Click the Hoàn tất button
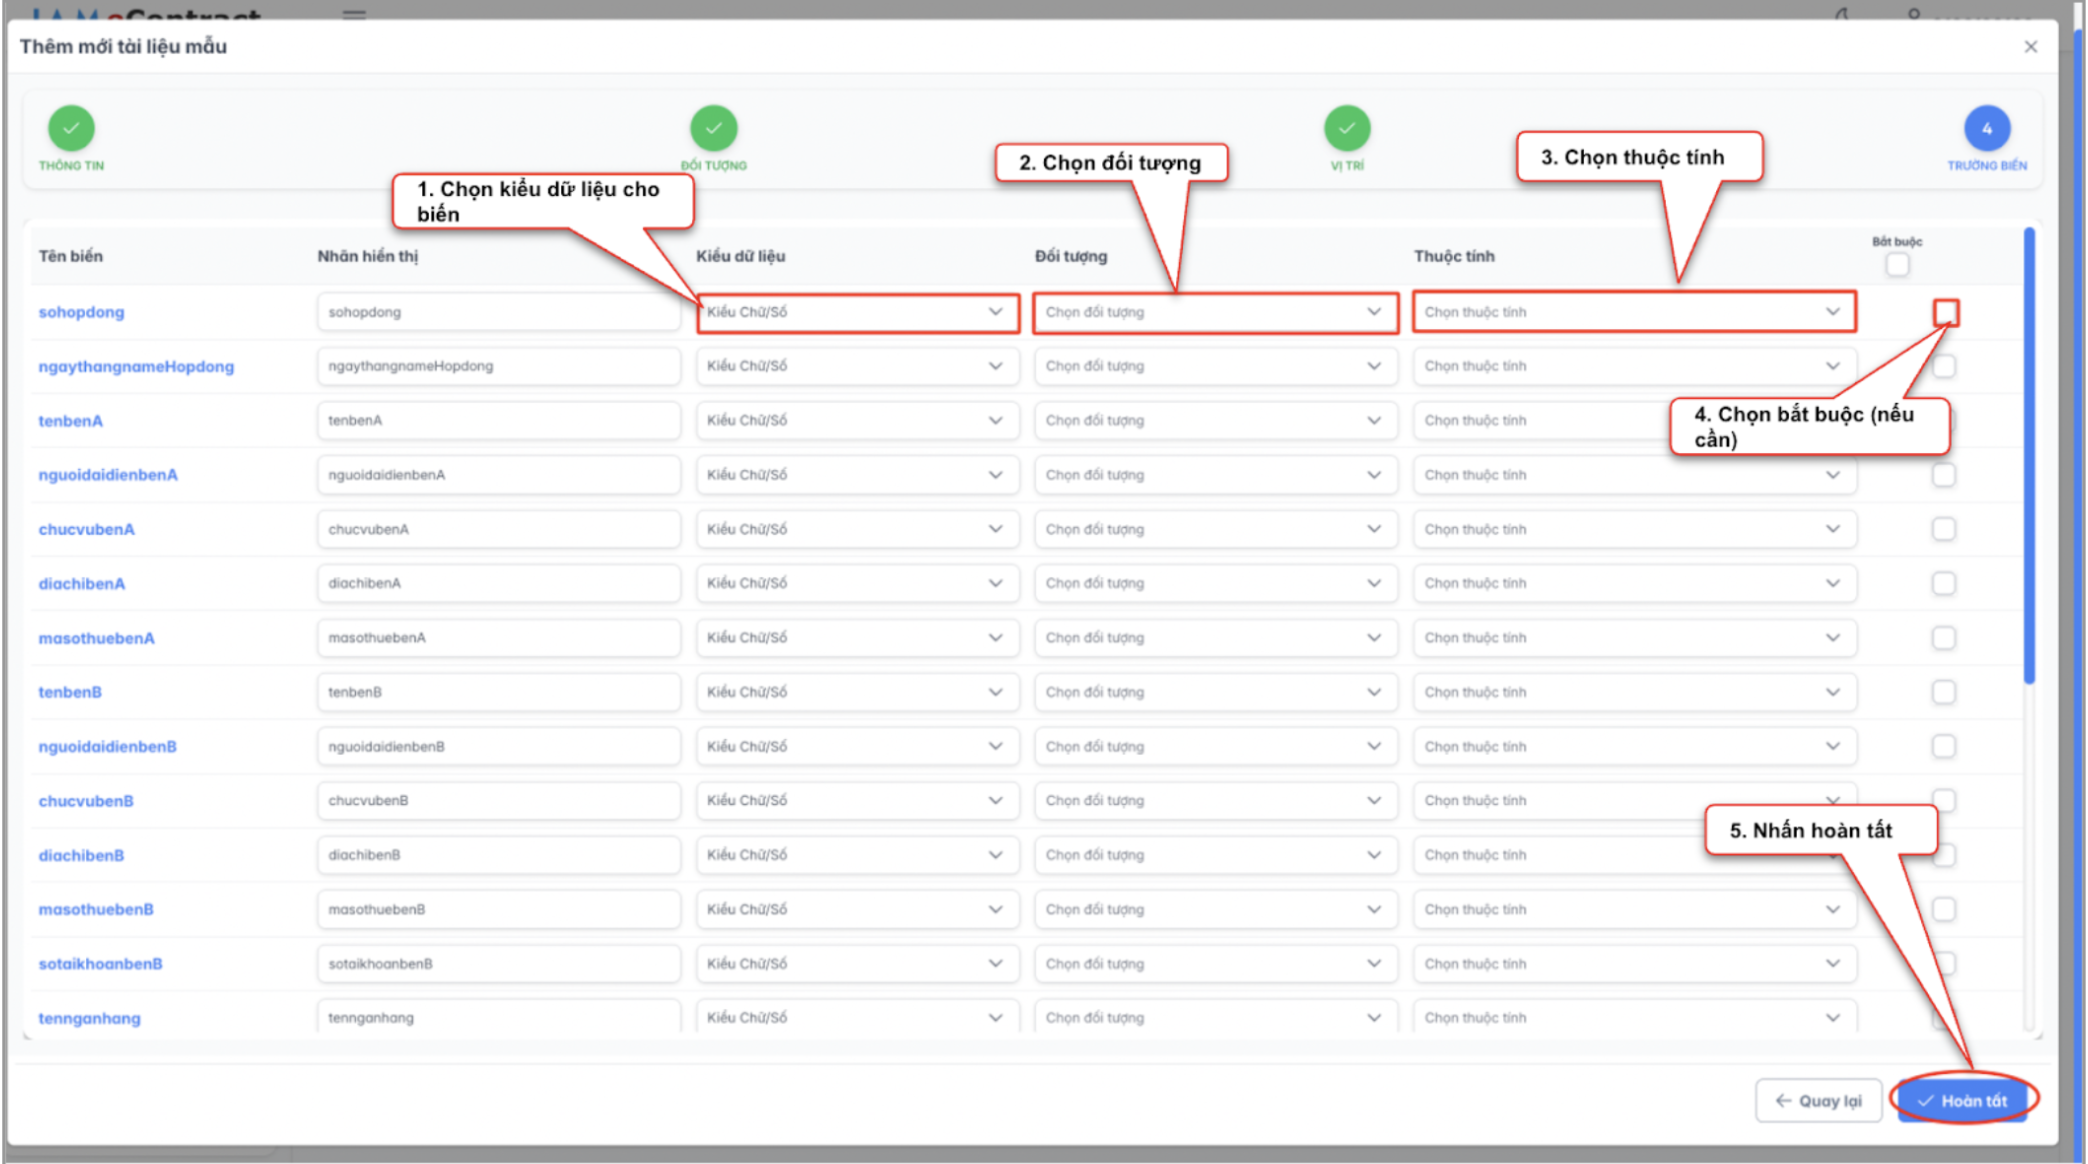This screenshot has width=2088, height=1164. [x=1962, y=1101]
